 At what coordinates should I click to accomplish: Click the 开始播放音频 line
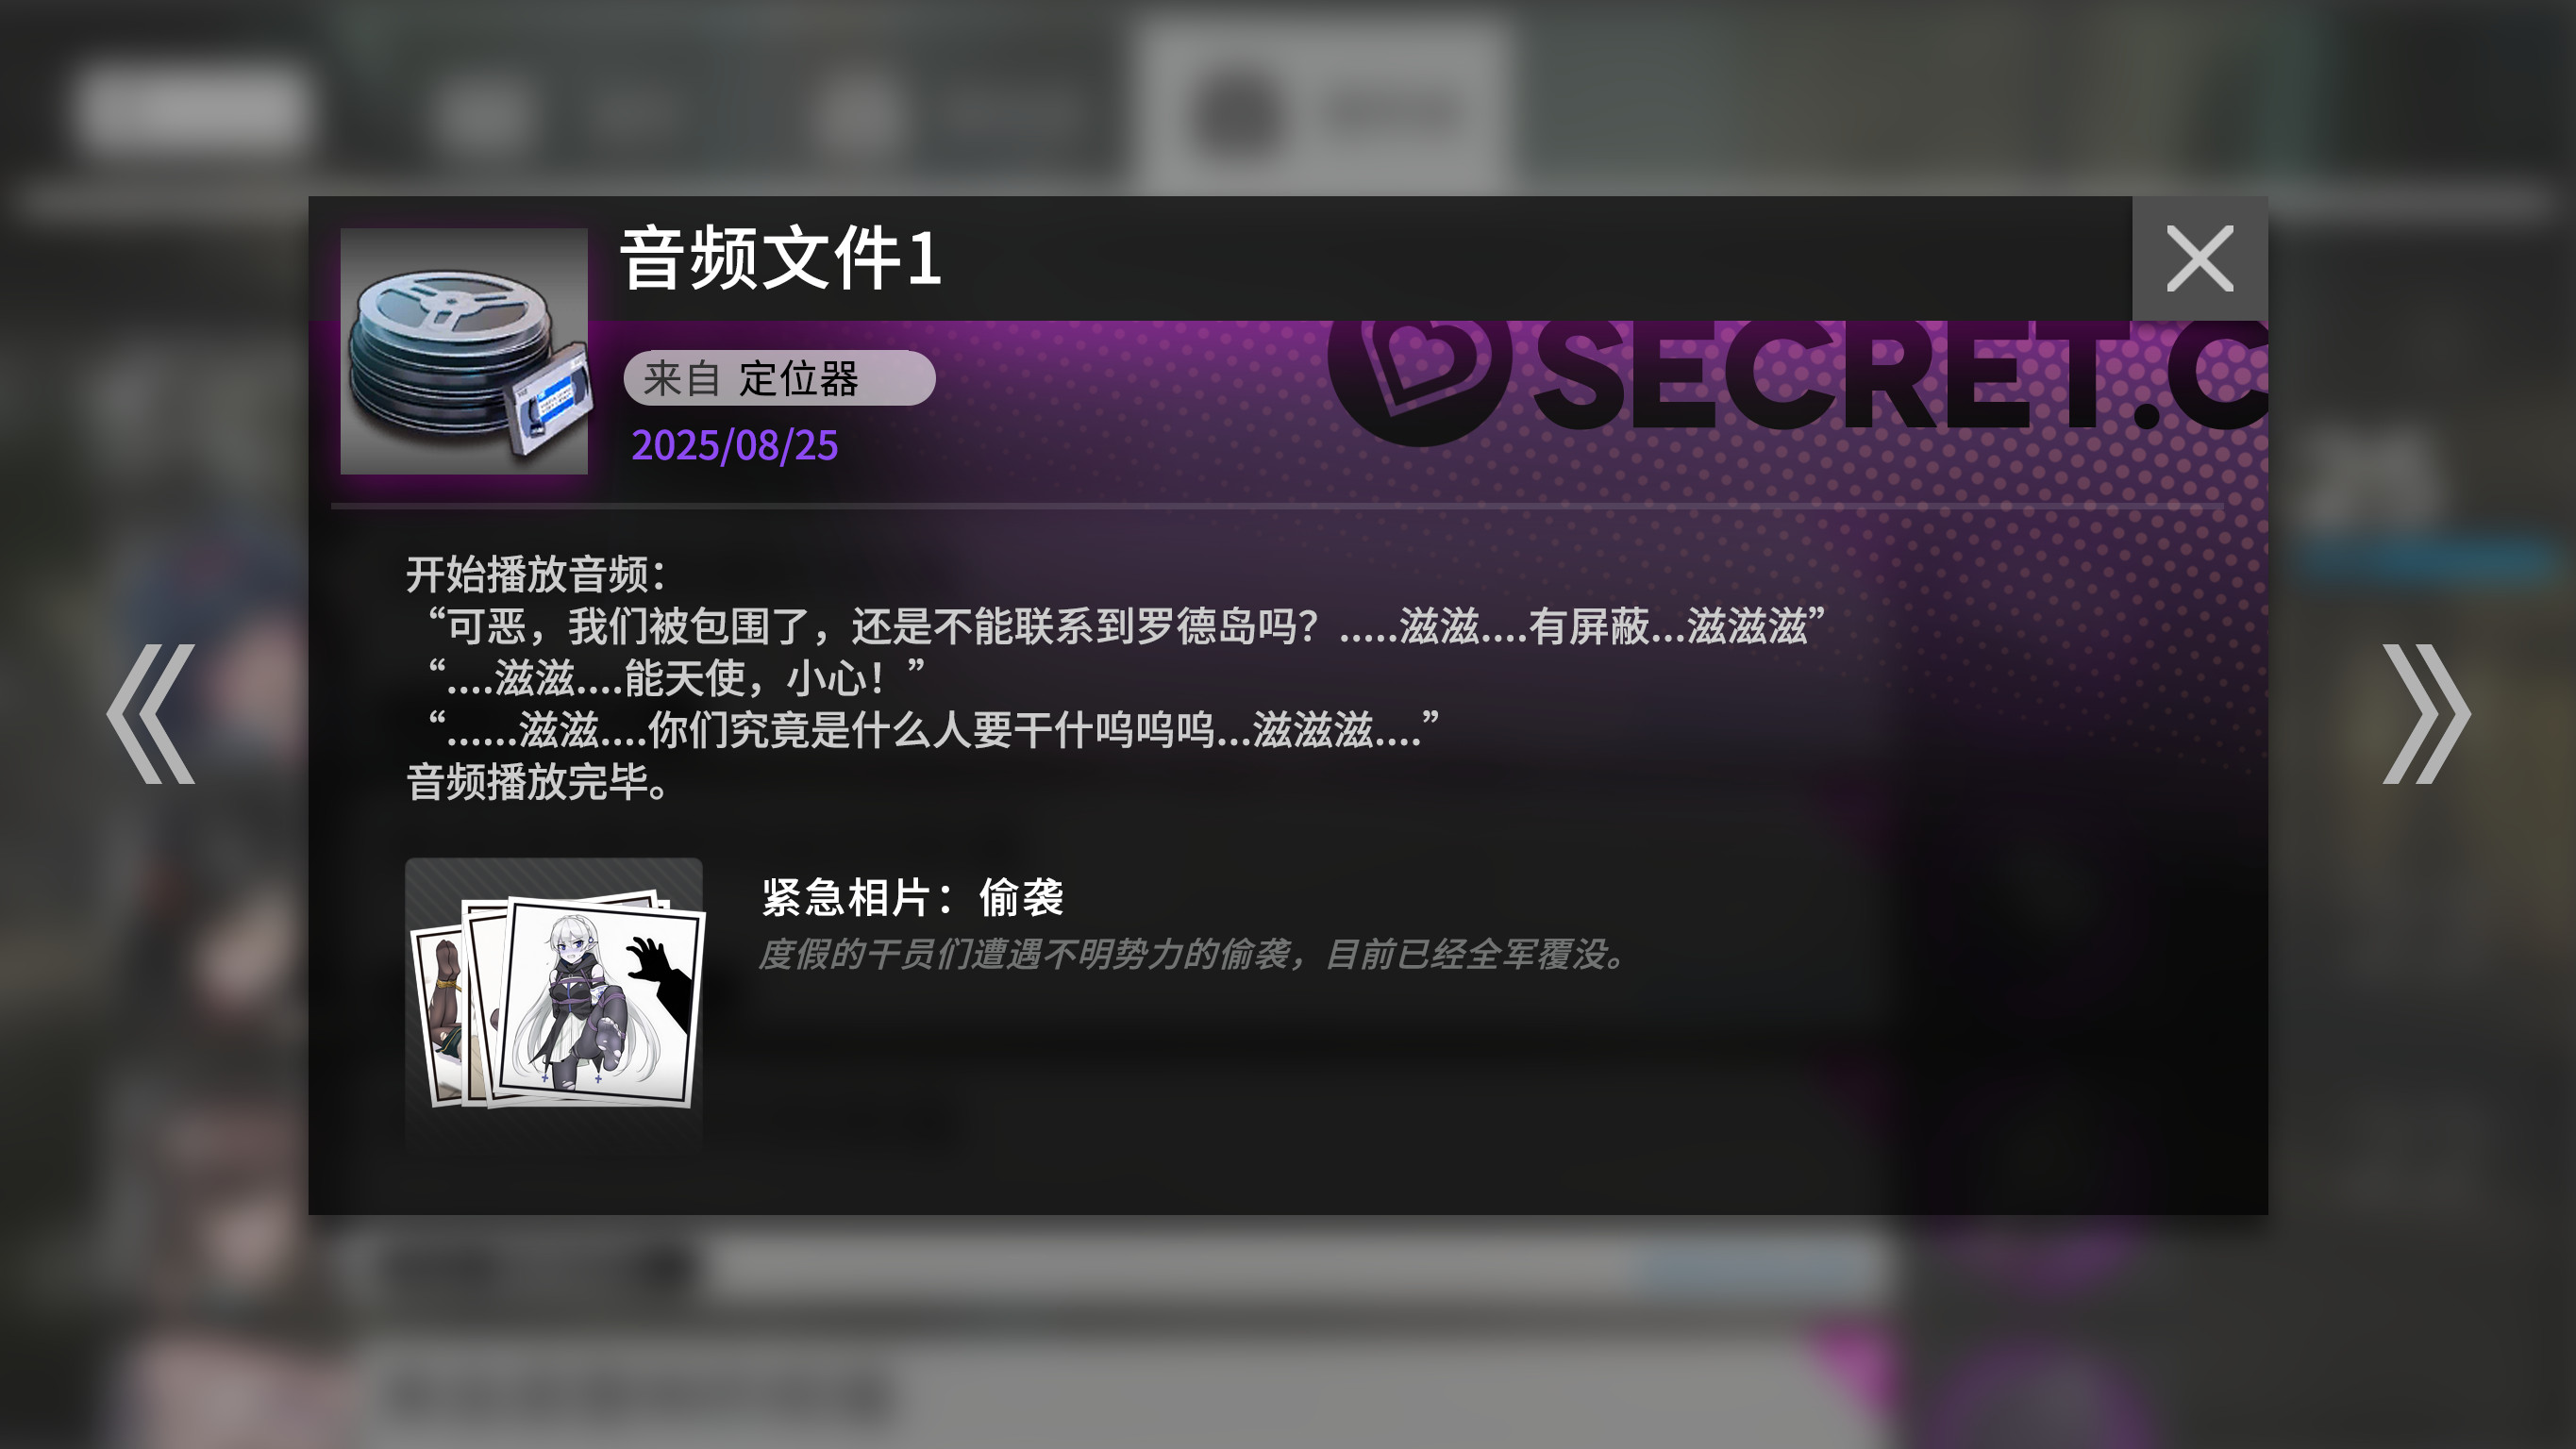(536, 575)
